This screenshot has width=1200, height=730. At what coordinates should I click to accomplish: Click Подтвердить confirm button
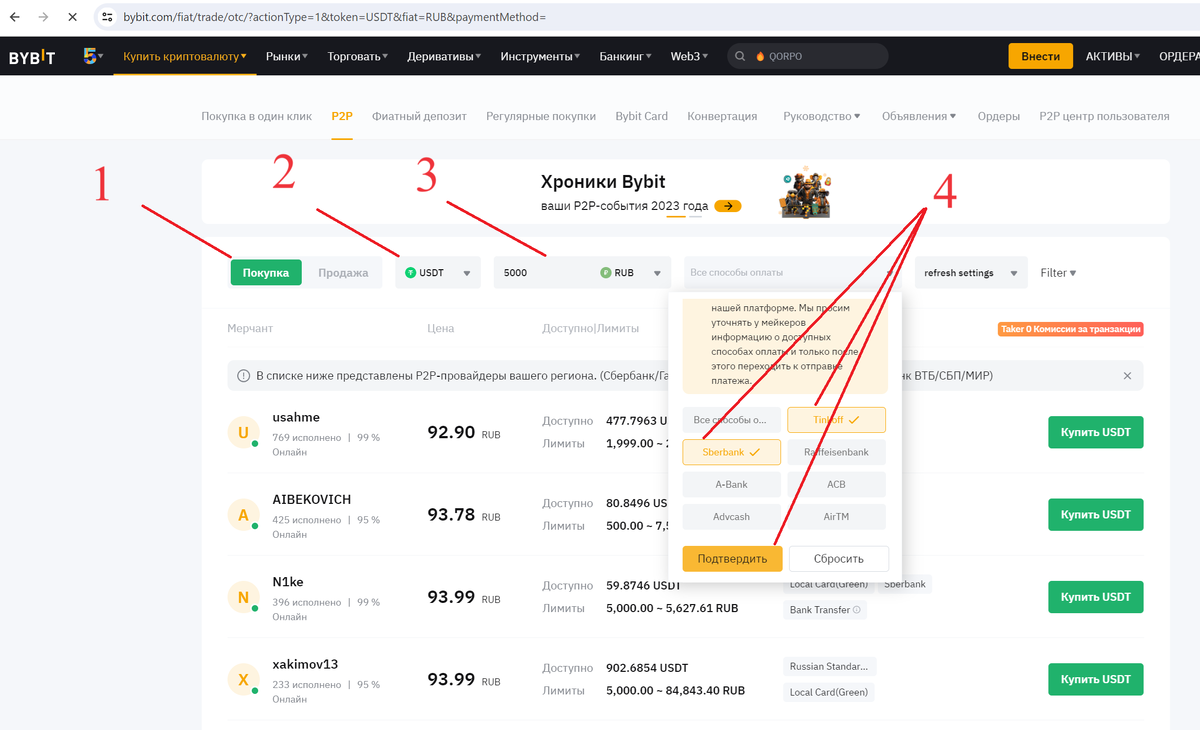(732, 558)
